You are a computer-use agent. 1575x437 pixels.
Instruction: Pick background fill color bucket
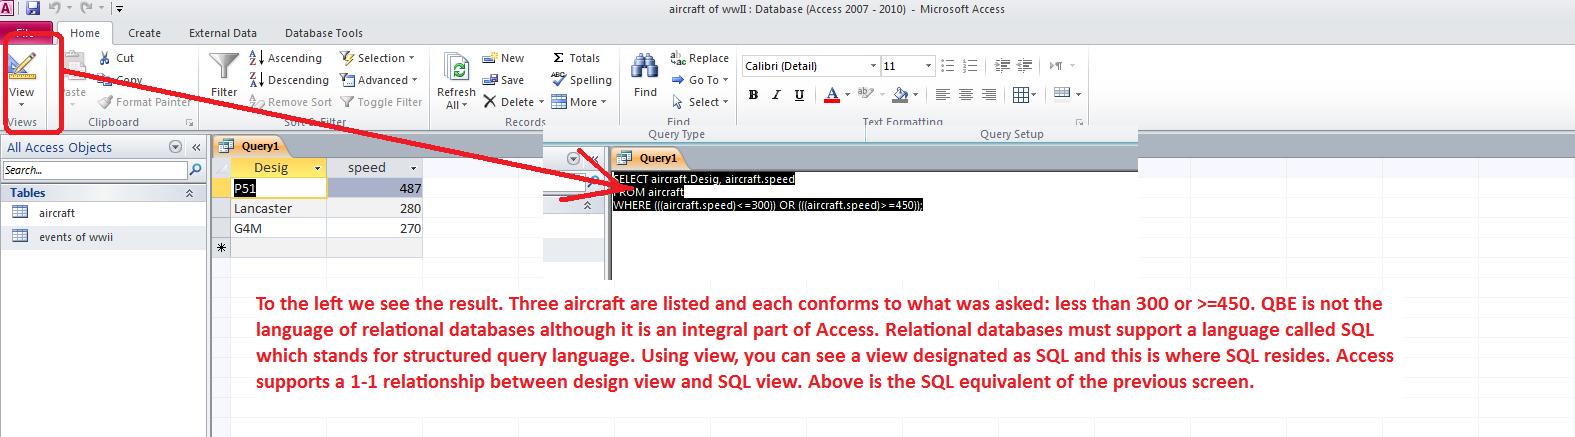tap(899, 95)
